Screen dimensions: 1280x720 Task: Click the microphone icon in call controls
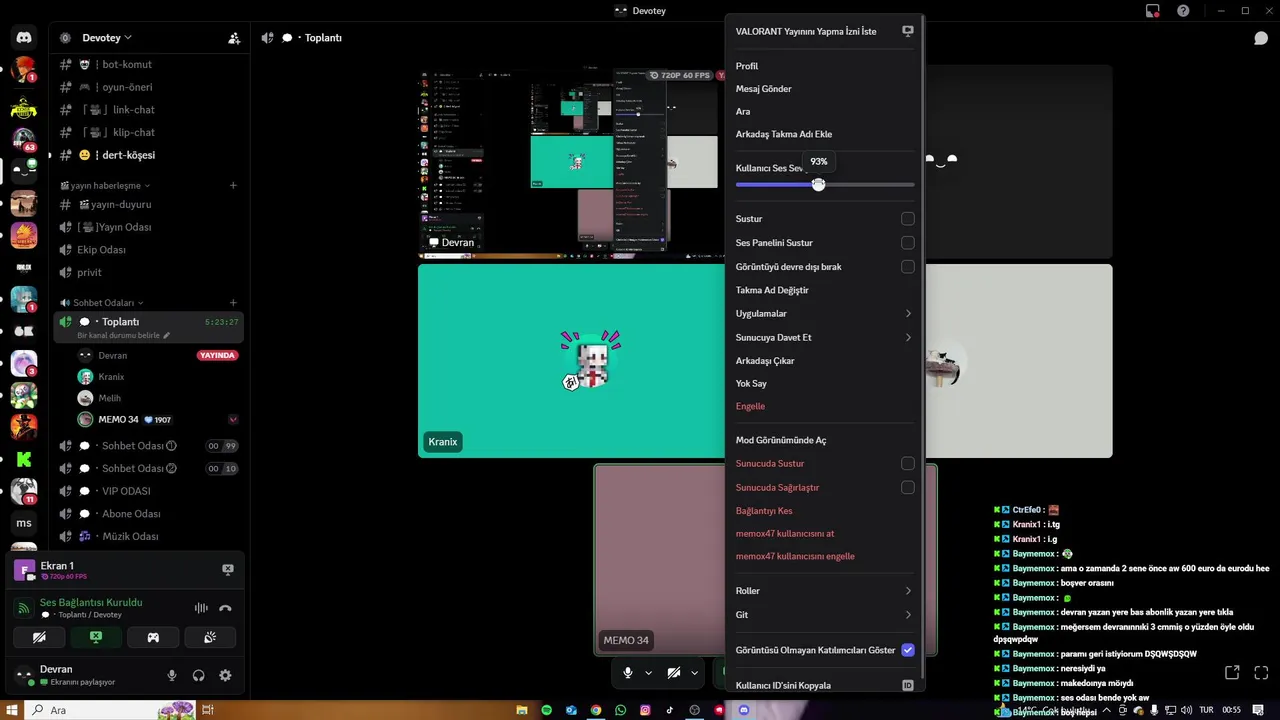(628, 673)
